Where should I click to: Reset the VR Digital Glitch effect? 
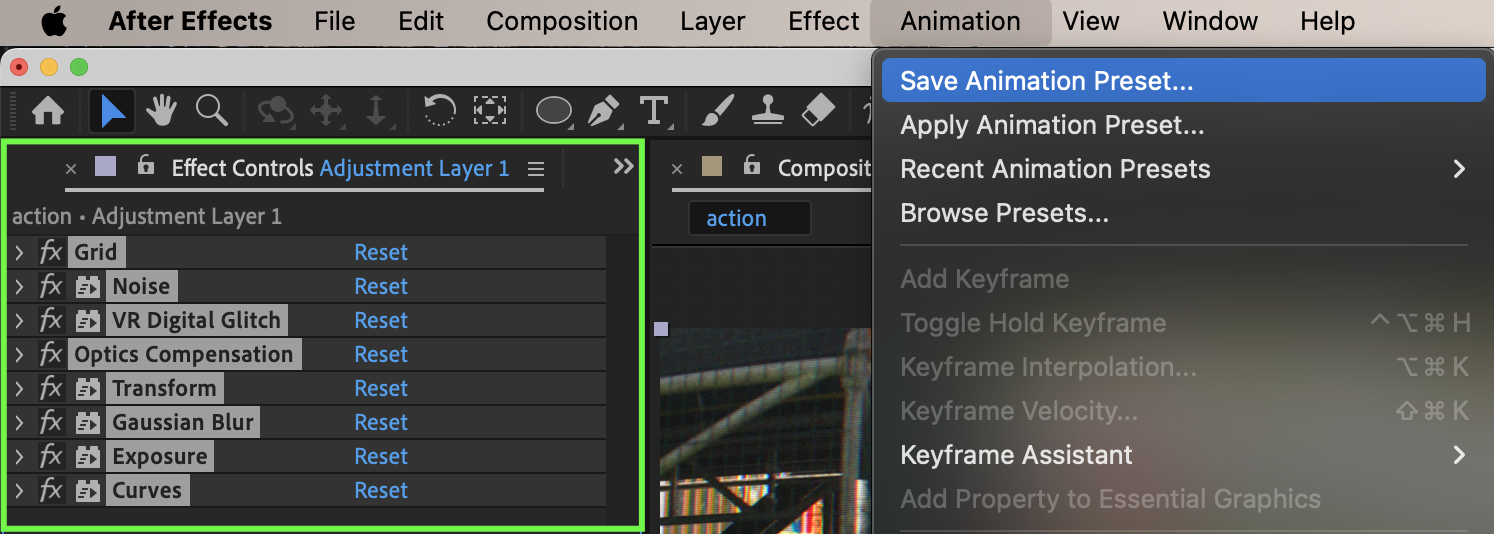tap(381, 320)
